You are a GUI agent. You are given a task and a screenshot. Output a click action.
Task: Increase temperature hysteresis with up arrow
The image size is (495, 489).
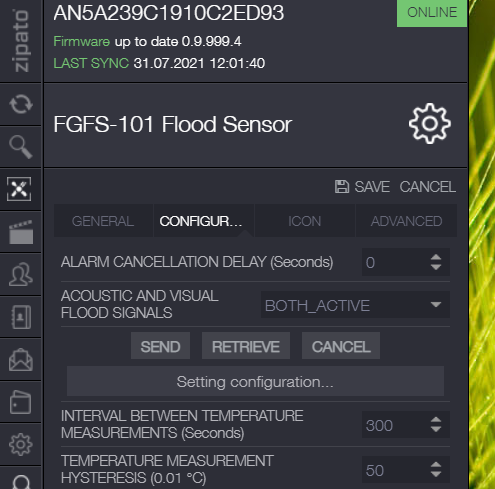pyautogui.click(x=436, y=465)
